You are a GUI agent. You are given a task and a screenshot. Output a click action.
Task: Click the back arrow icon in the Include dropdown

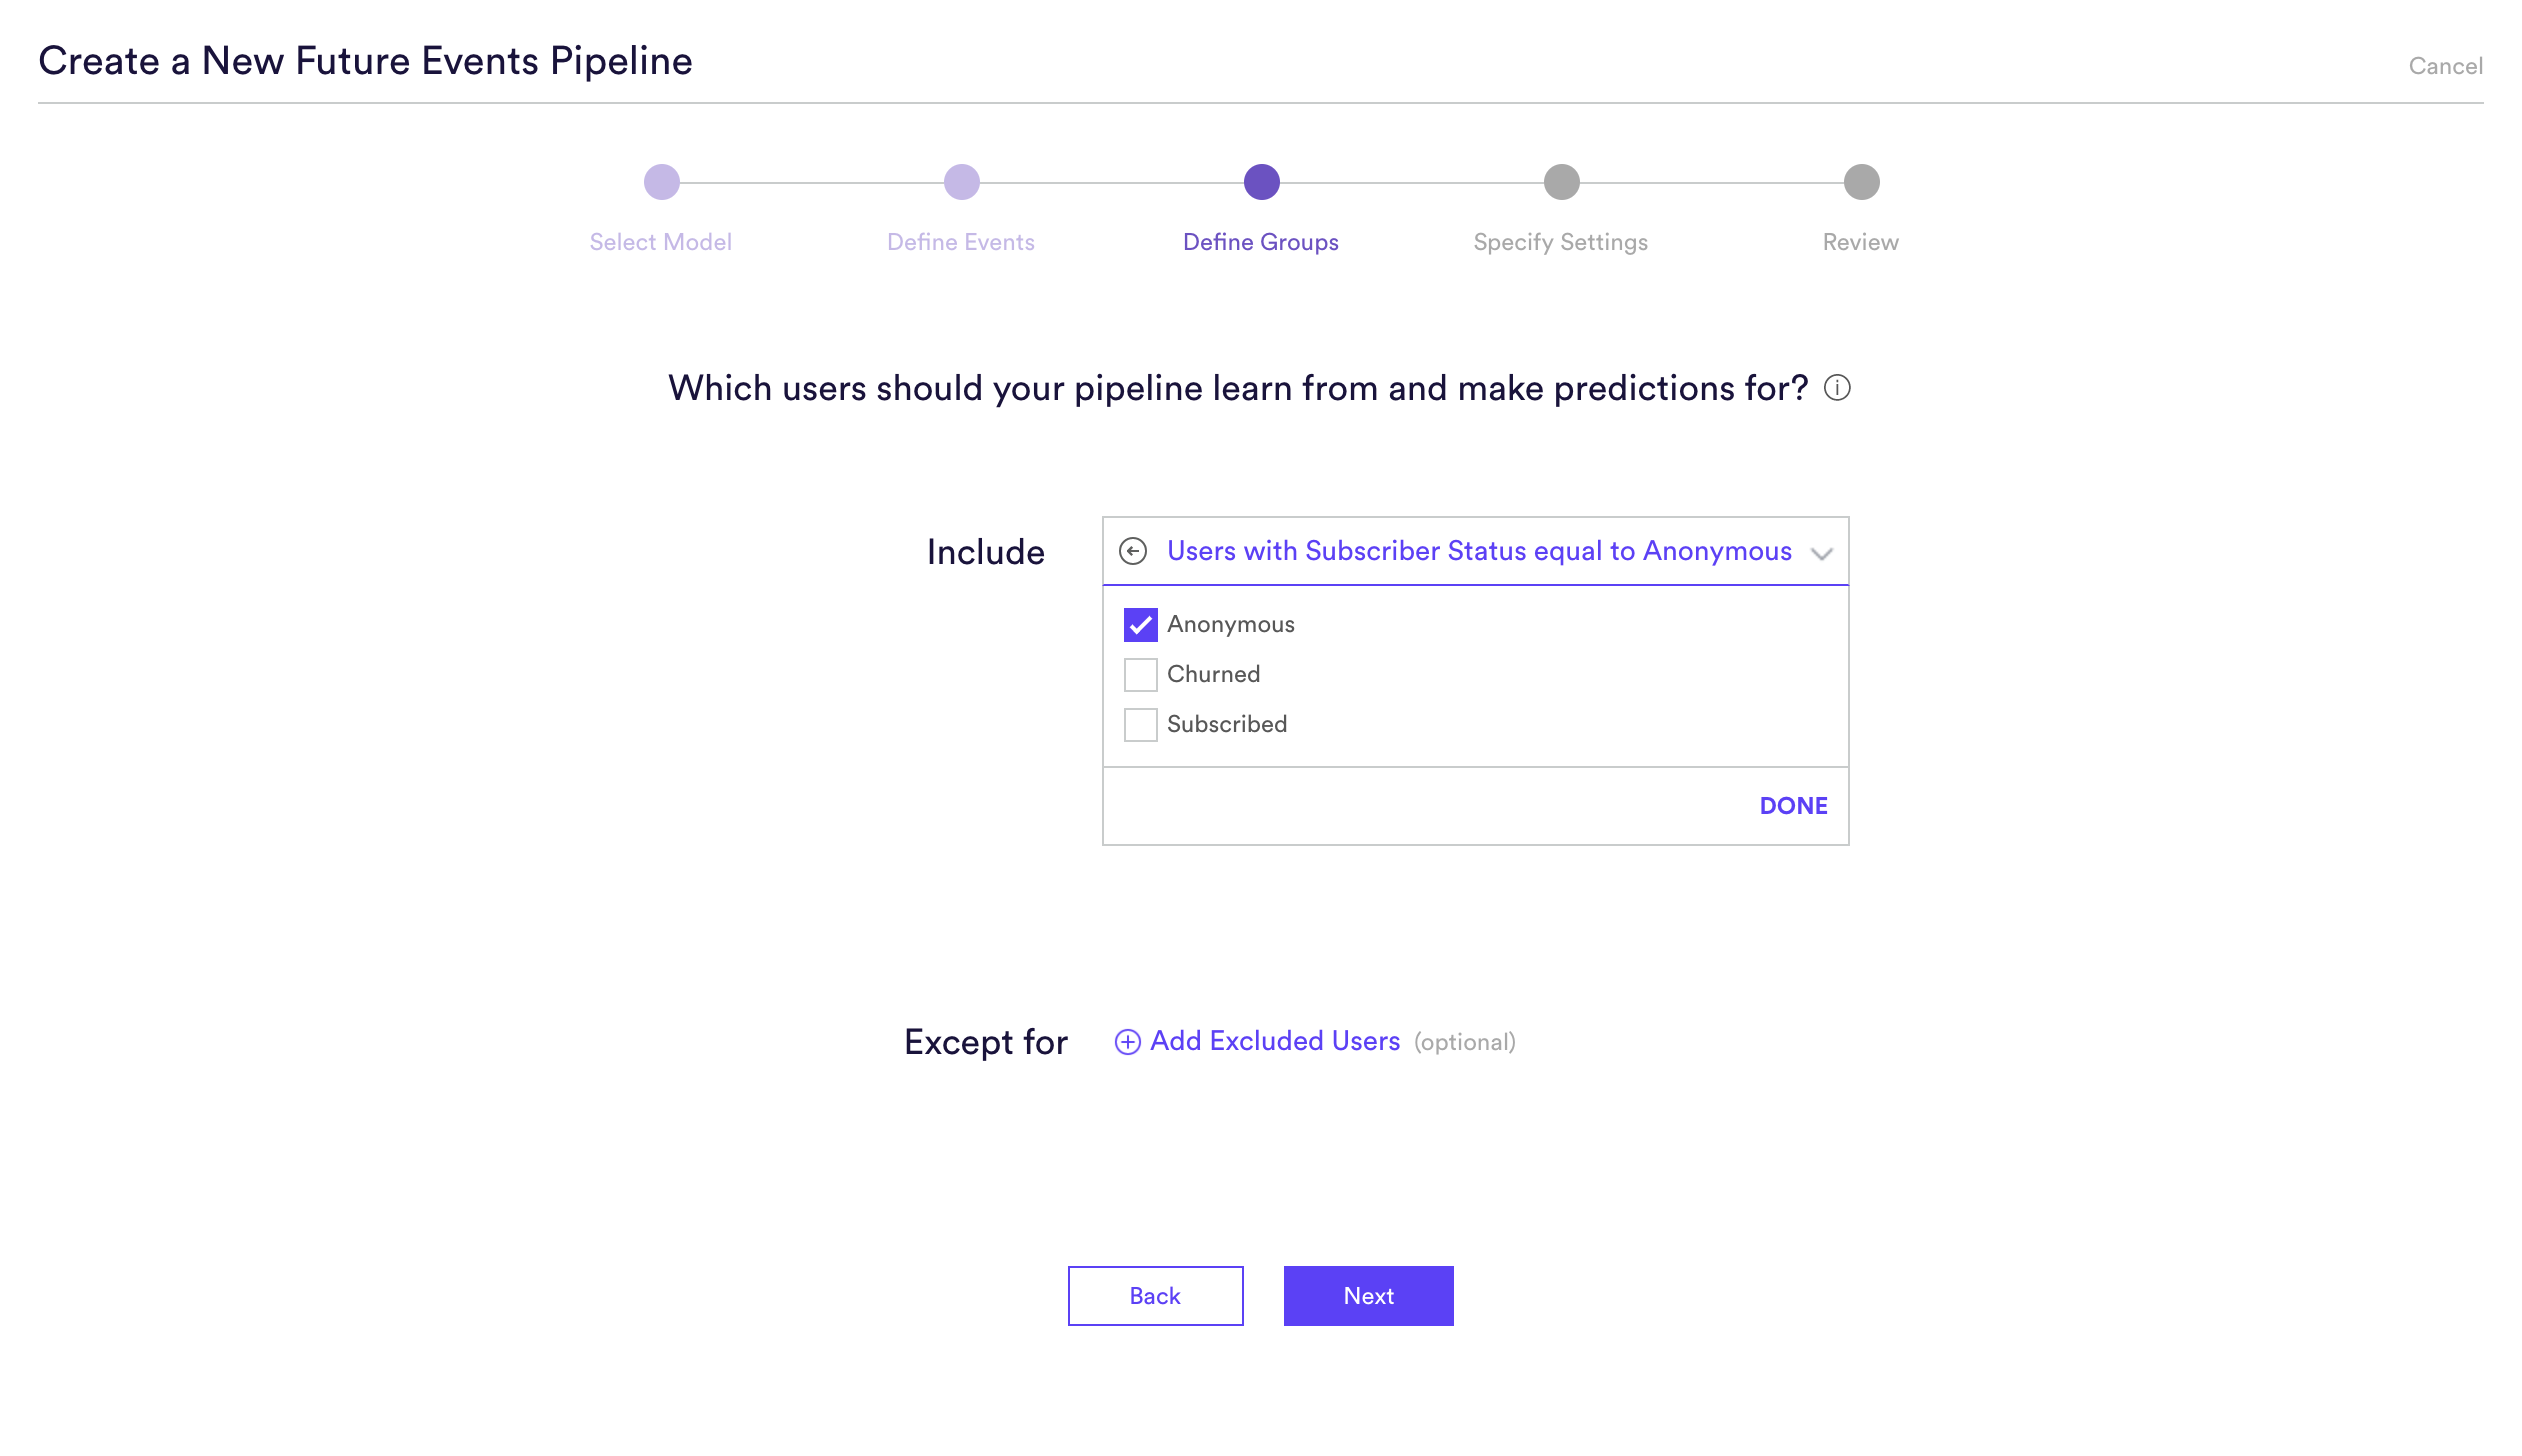(1132, 551)
